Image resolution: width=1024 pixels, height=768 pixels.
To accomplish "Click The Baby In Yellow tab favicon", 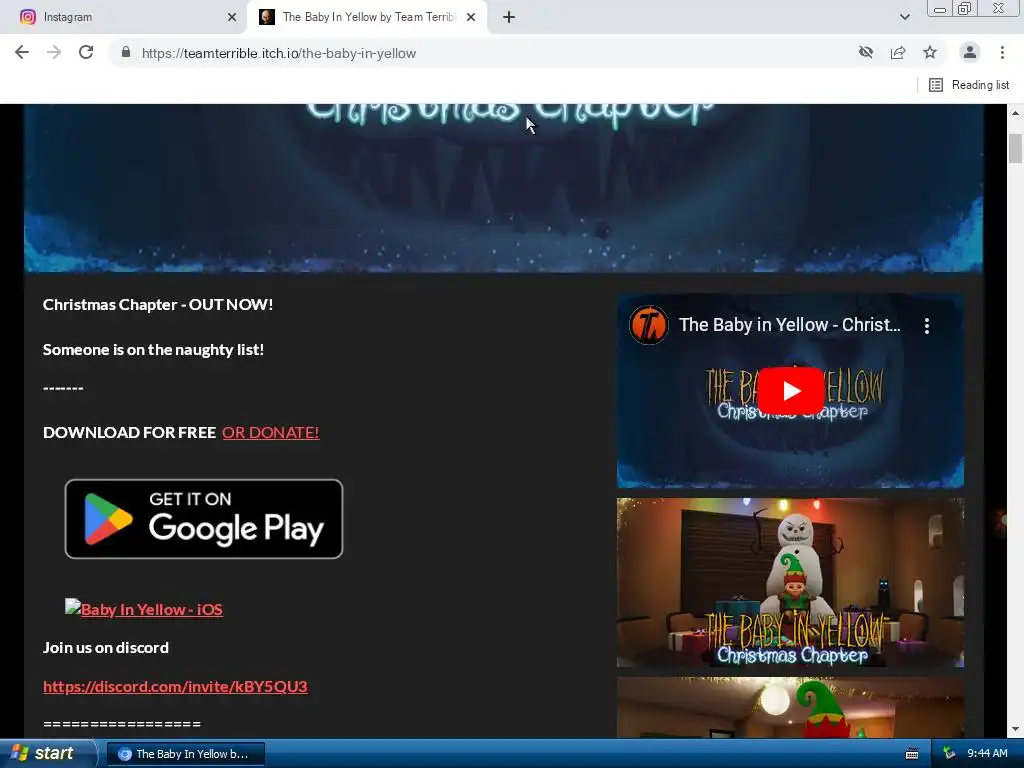I will [x=266, y=17].
